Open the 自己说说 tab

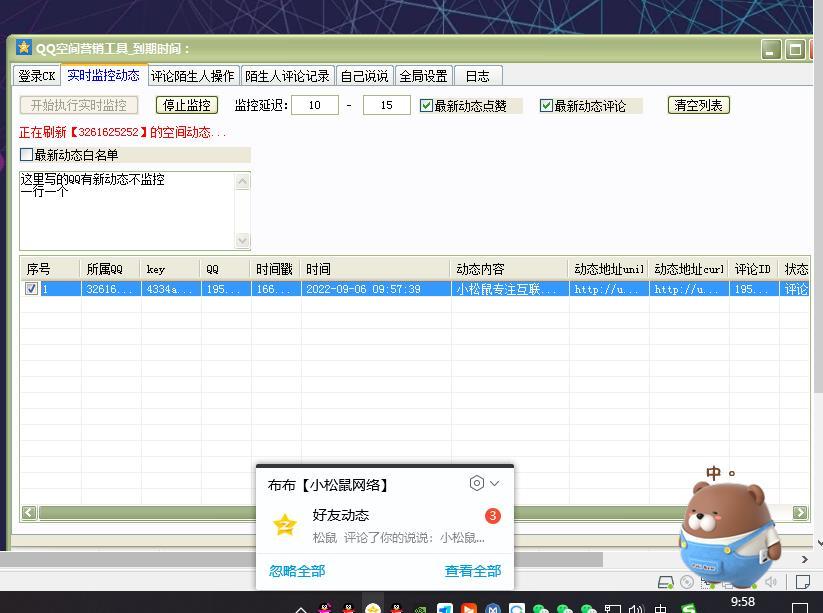pyautogui.click(x=364, y=76)
